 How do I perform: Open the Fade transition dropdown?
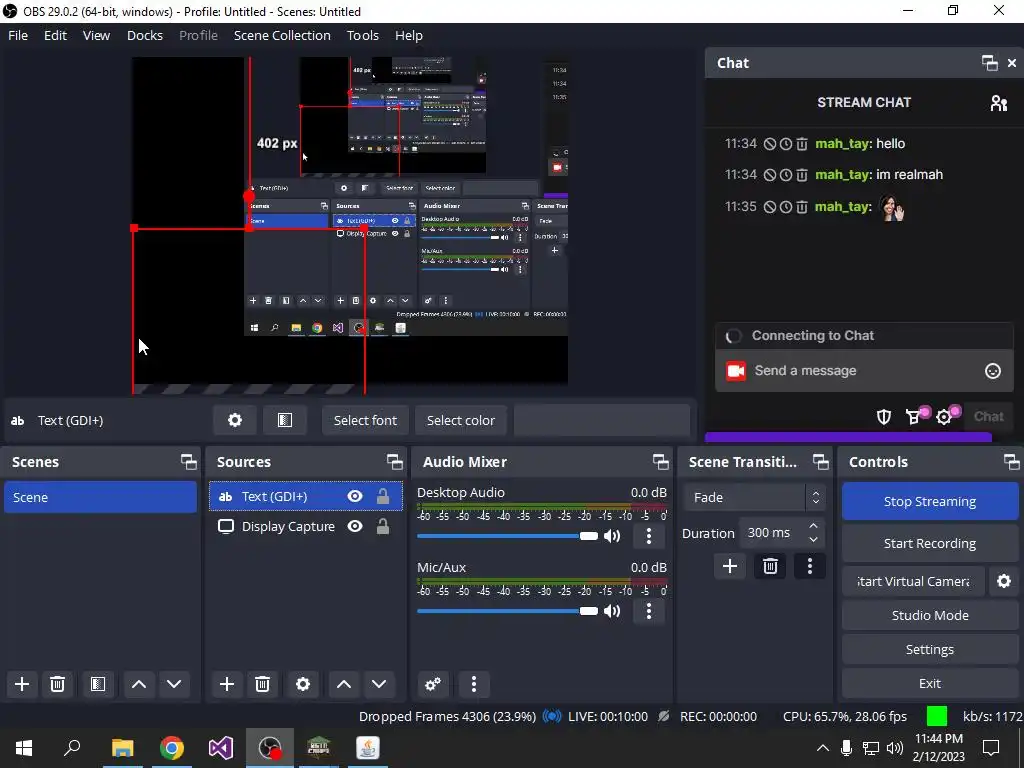click(754, 498)
